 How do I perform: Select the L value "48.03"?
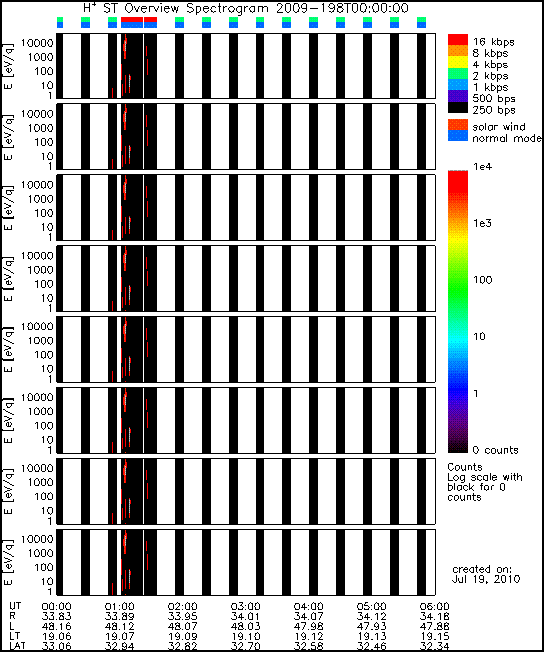point(245,626)
